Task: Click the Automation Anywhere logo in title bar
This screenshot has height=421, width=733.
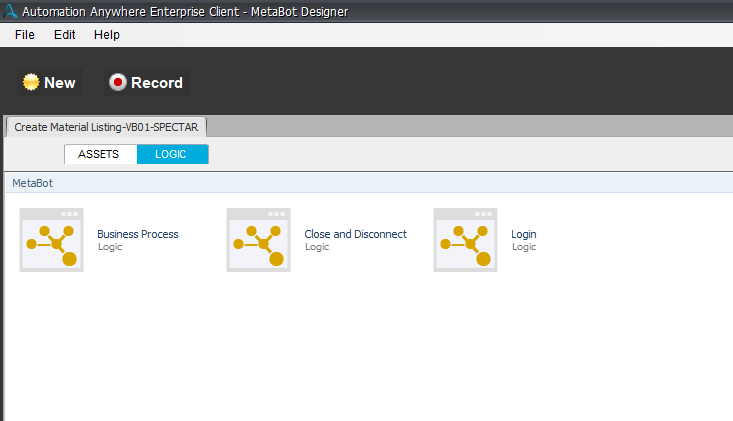Action: tap(10, 11)
